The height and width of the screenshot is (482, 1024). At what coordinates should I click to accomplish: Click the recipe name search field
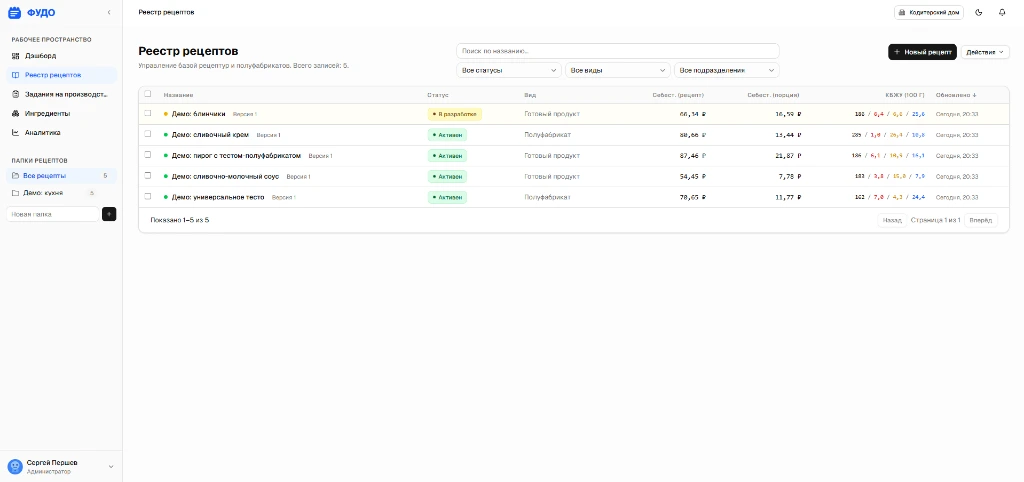coord(617,51)
